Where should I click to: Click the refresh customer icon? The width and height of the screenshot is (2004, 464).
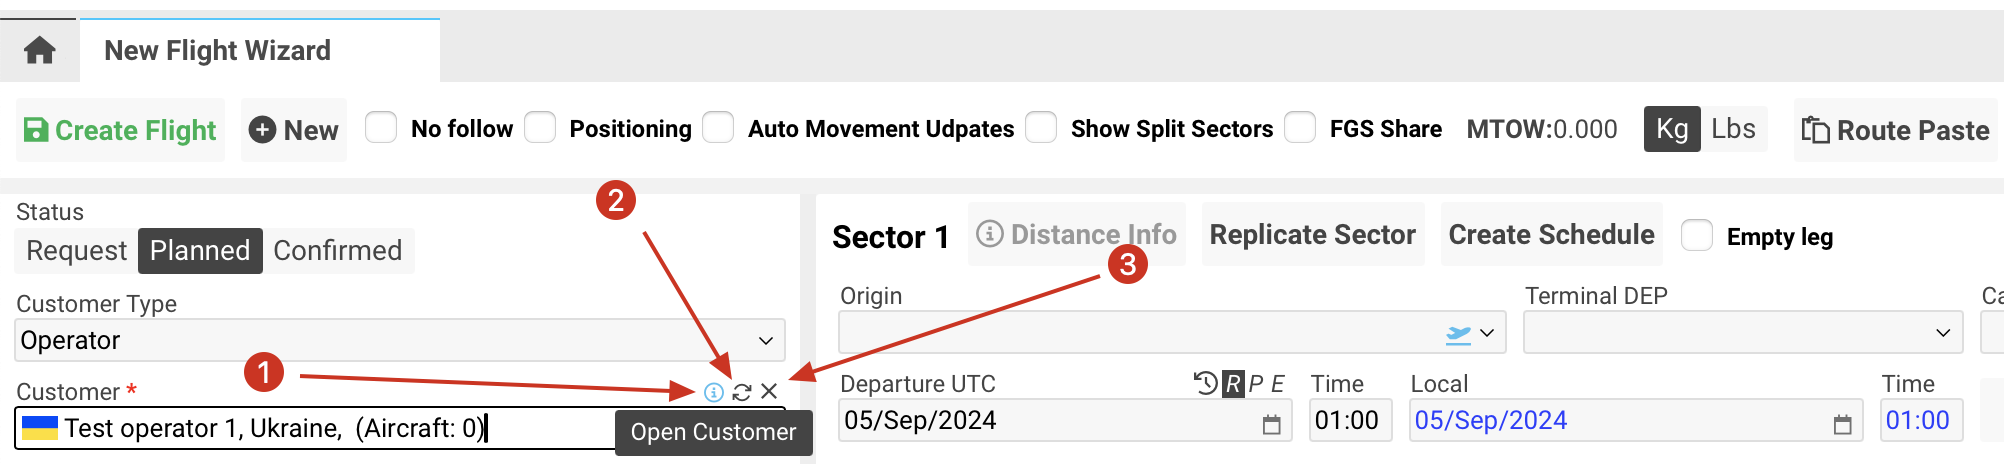(741, 392)
